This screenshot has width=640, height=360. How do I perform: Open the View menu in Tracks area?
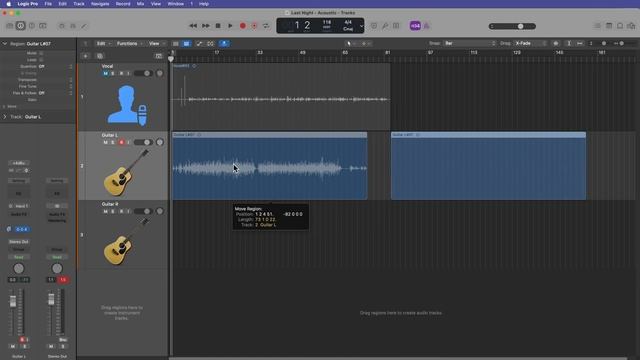pos(156,43)
